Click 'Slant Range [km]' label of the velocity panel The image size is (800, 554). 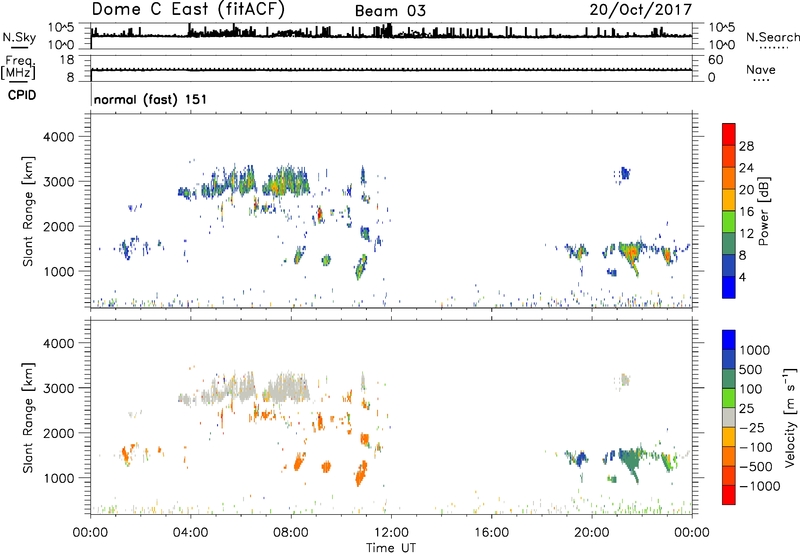tap(28, 417)
